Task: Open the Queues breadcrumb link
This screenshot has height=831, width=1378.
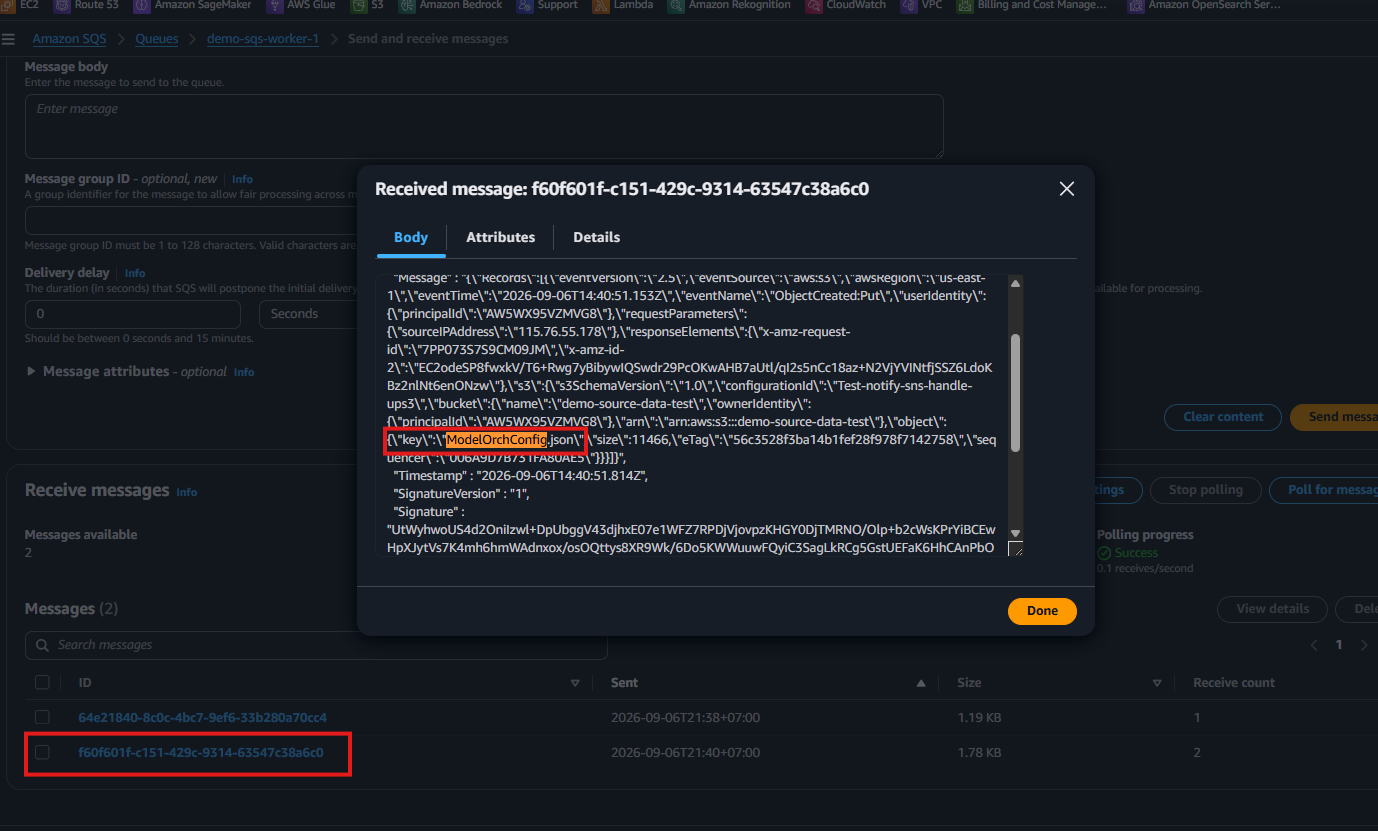Action: tap(156, 39)
